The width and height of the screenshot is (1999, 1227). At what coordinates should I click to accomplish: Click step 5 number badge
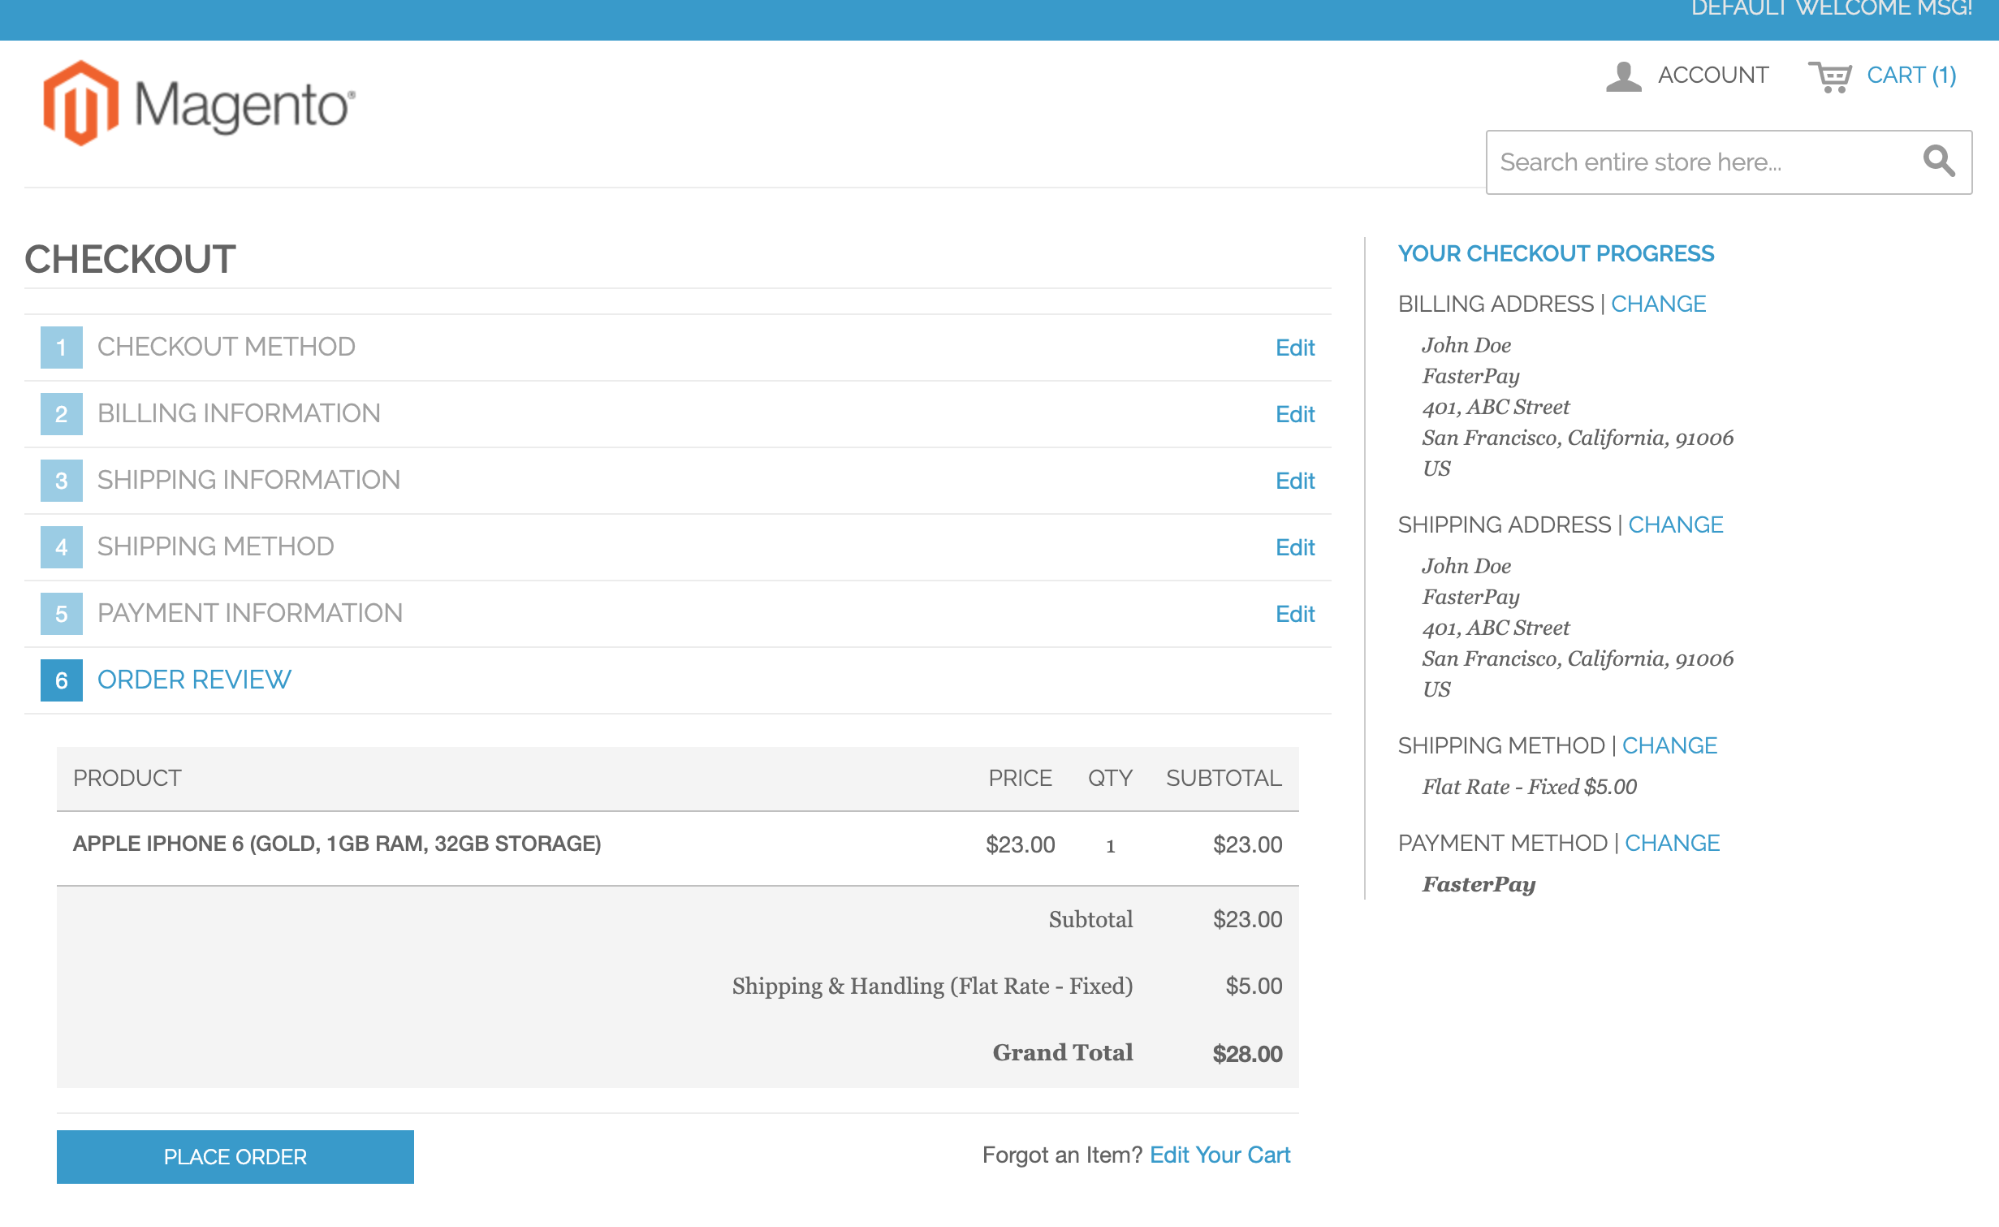point(61,614)
